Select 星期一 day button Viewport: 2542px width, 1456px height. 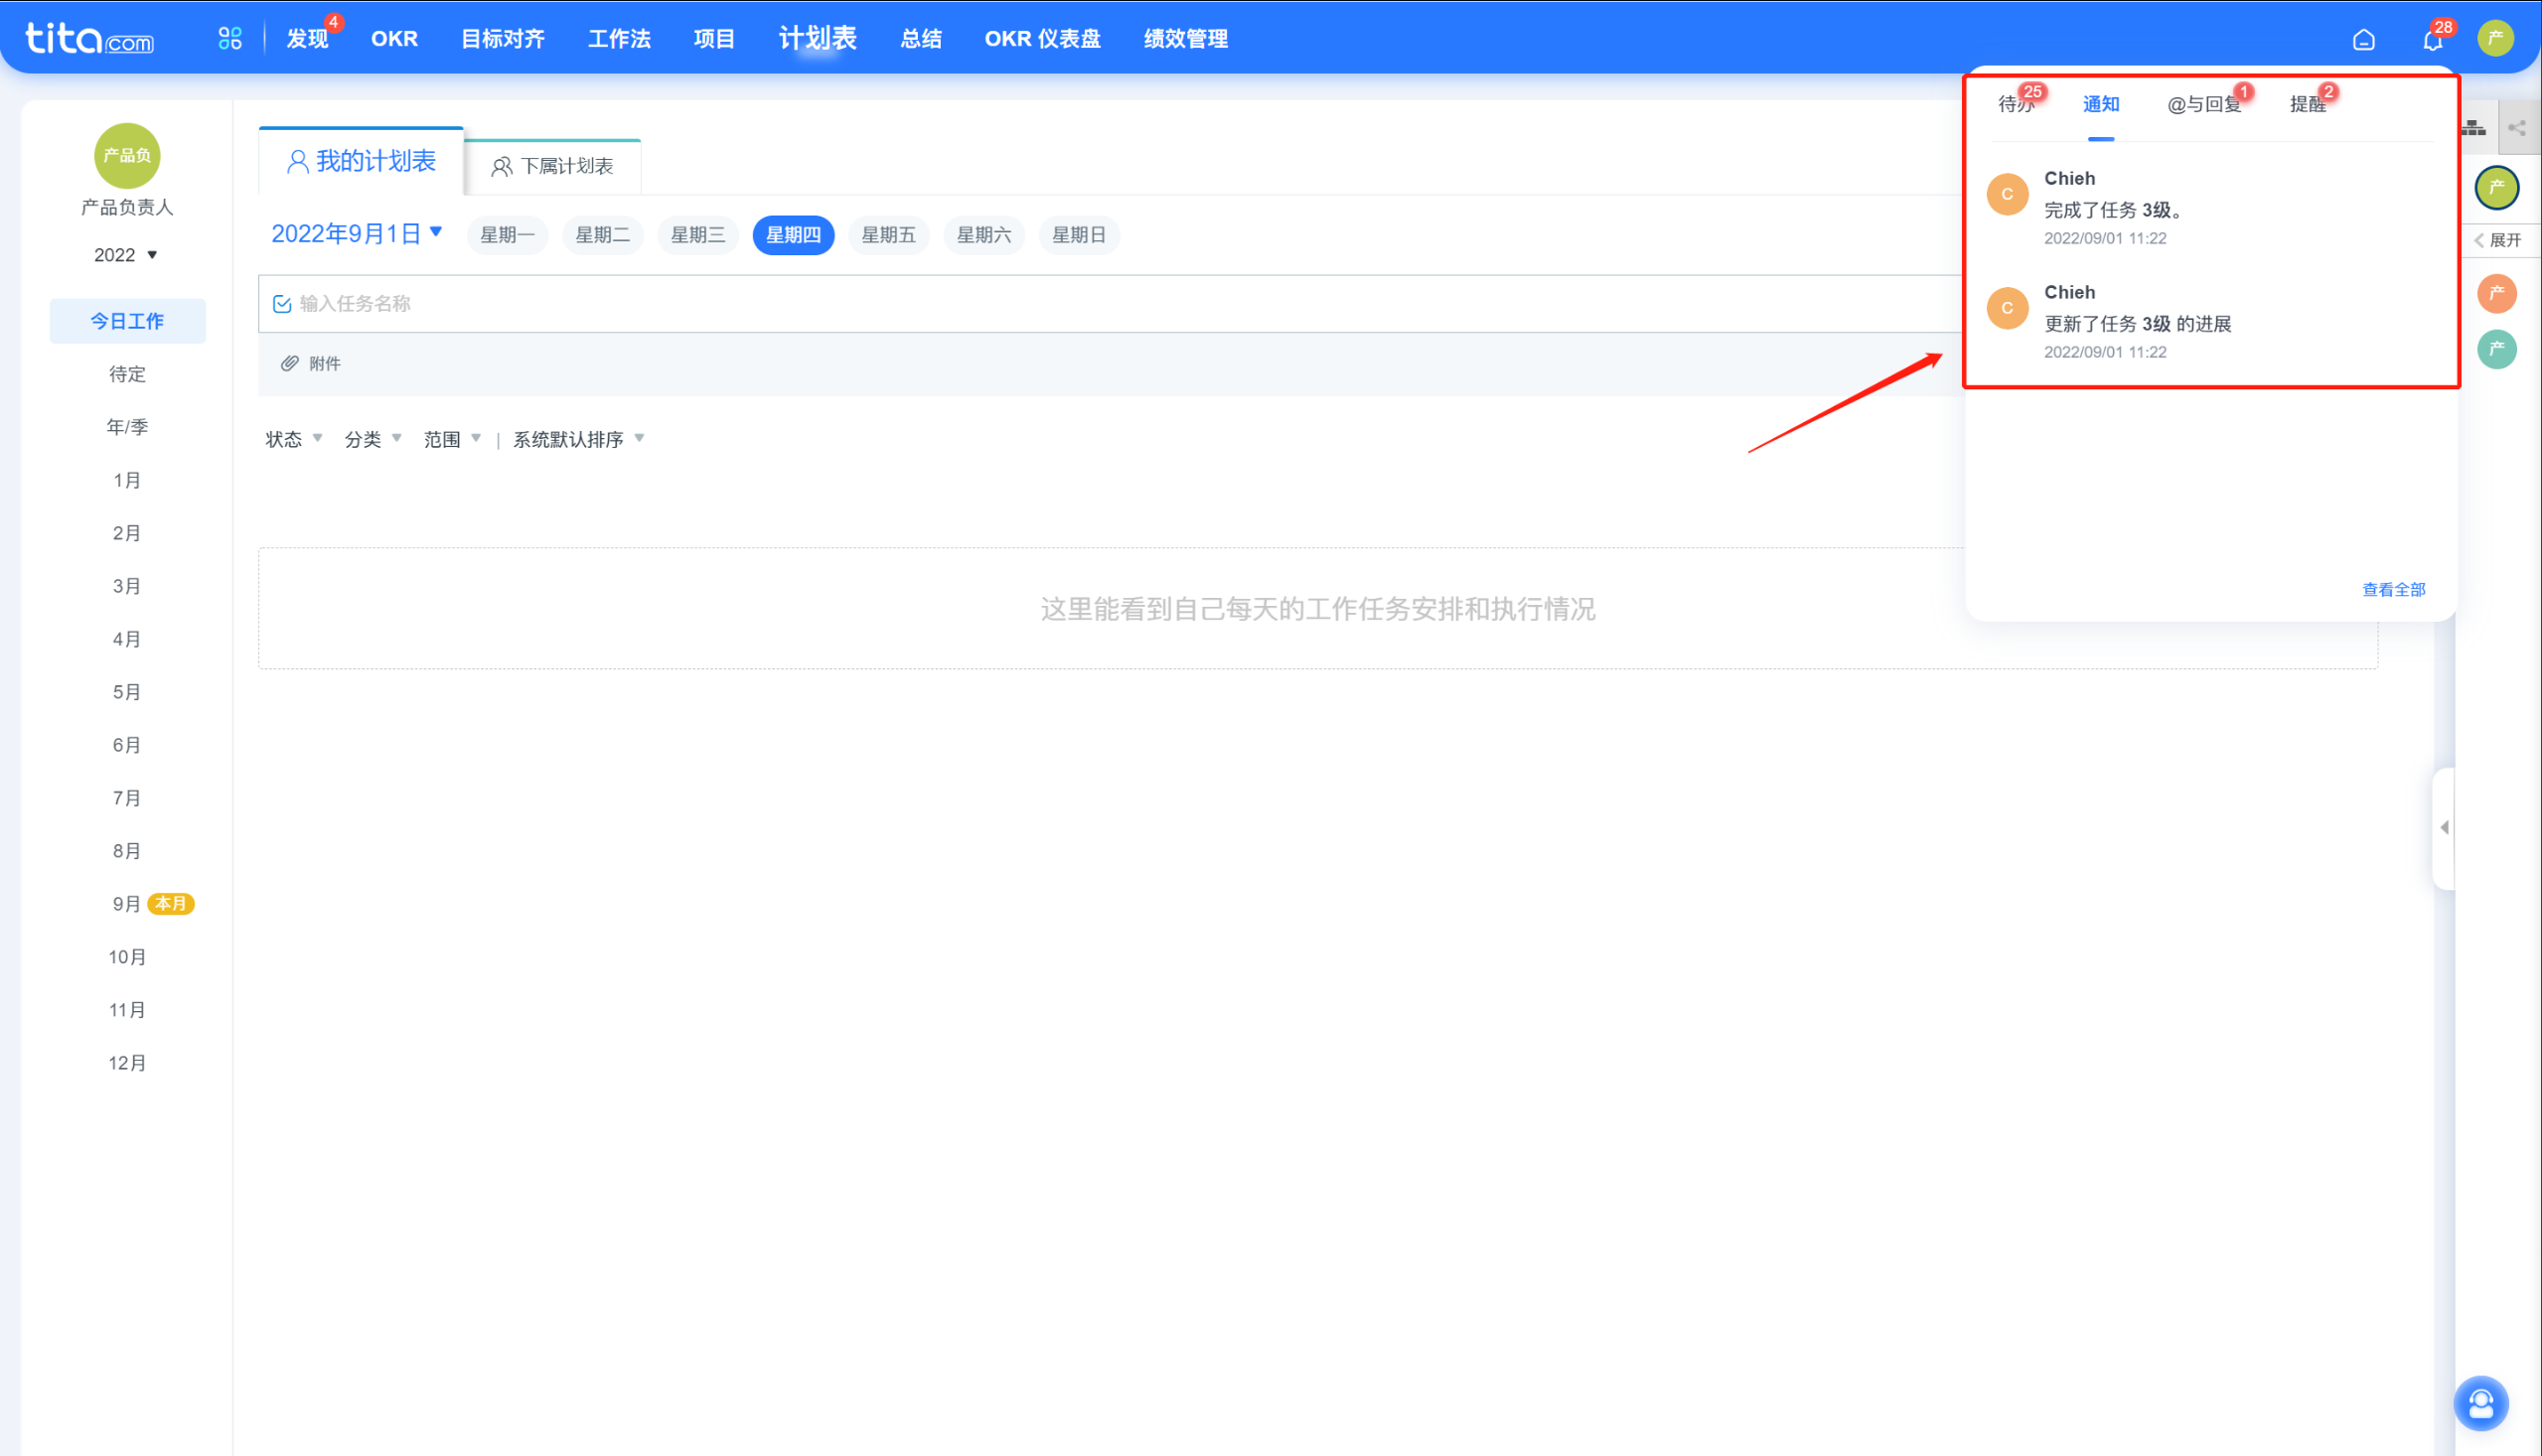tap(507, 235)
